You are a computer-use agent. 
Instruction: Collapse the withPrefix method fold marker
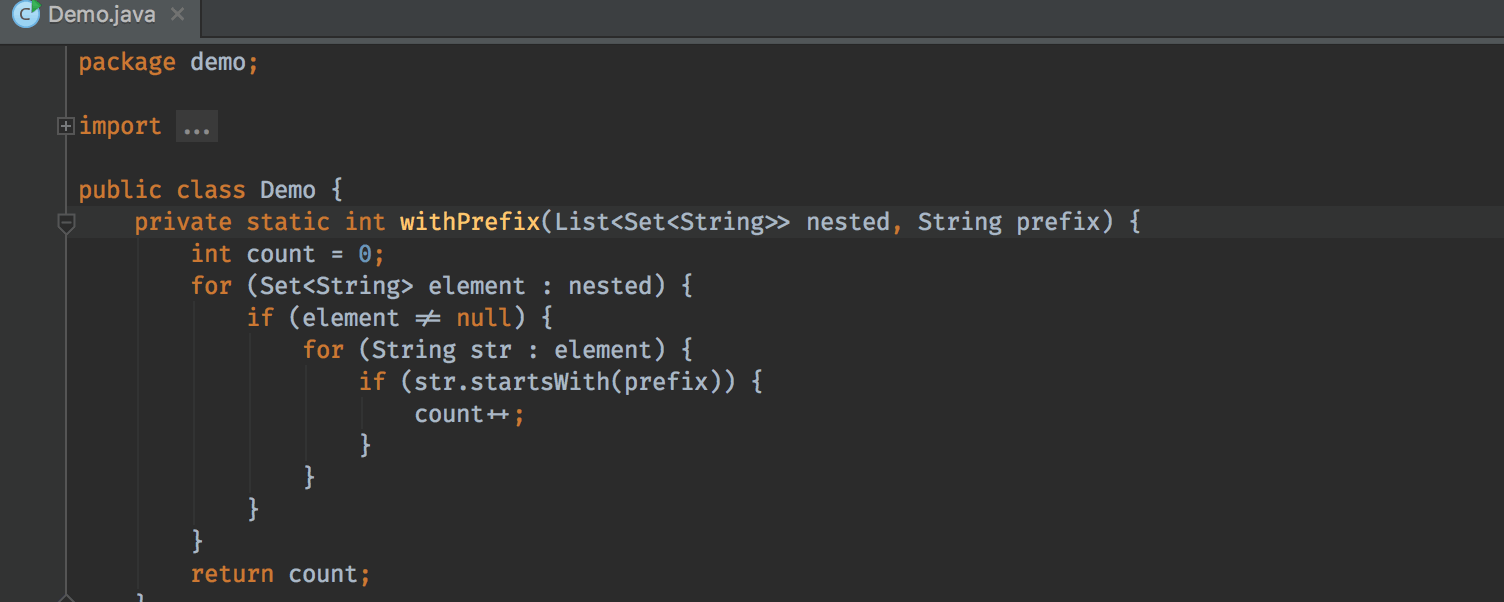tap(66, 223)
